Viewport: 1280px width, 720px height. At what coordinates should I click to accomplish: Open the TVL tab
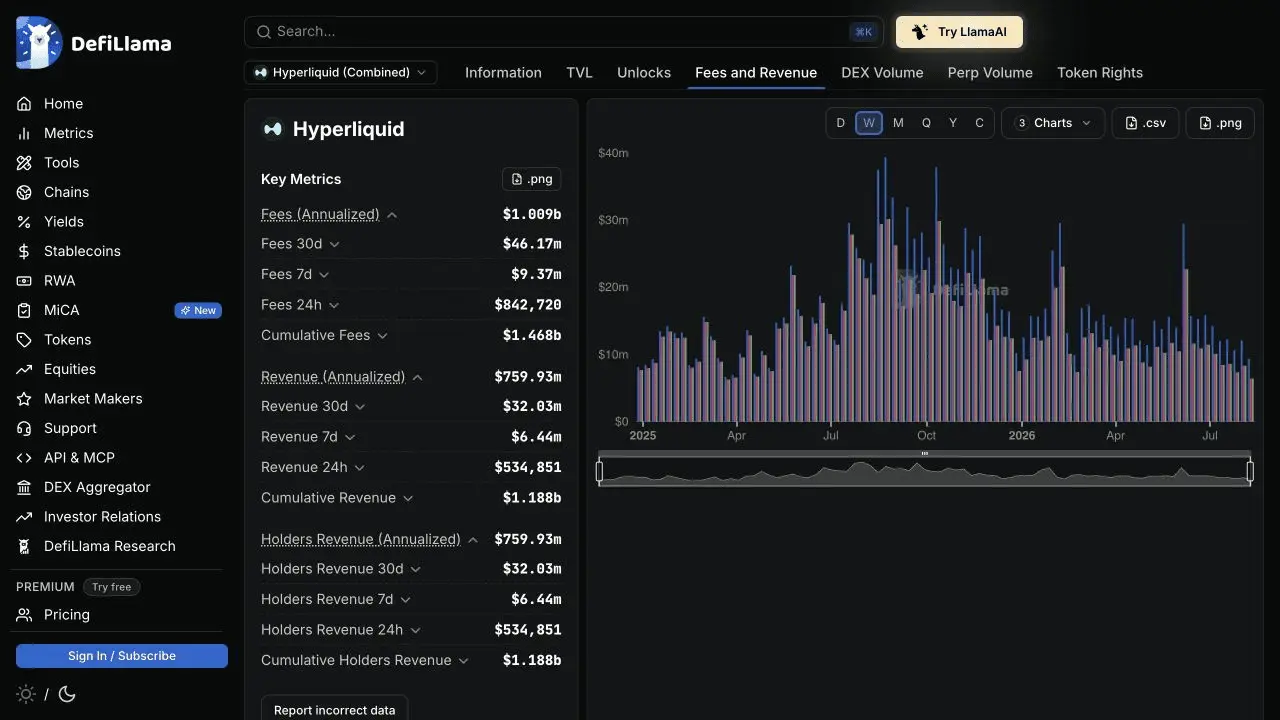[x=579, y=73]
